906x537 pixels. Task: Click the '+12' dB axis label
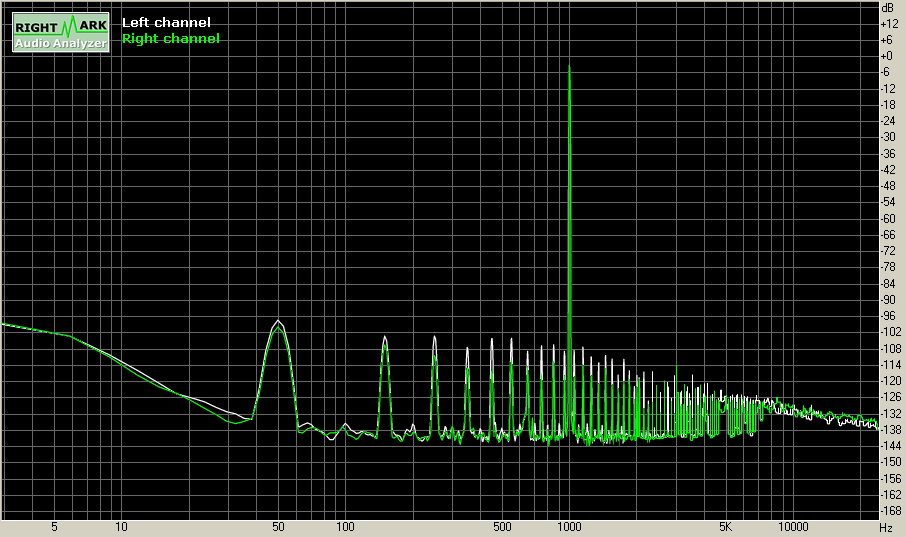(x=889, y=24)
